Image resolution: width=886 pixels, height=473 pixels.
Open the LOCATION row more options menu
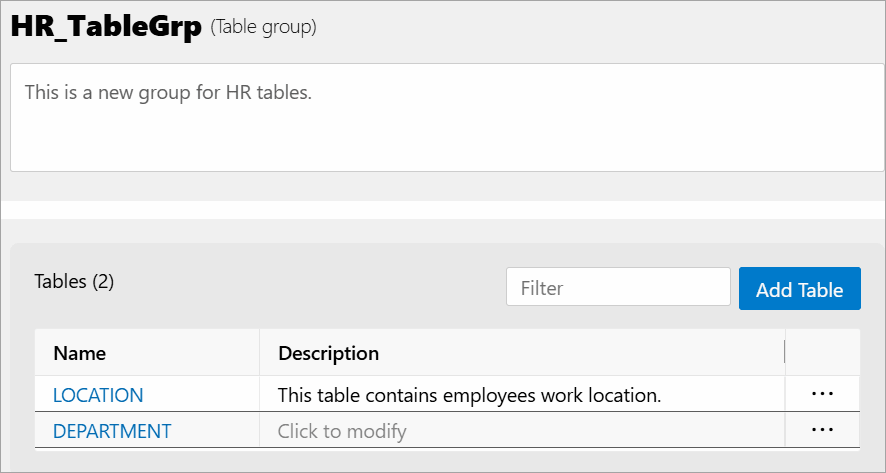822,394
